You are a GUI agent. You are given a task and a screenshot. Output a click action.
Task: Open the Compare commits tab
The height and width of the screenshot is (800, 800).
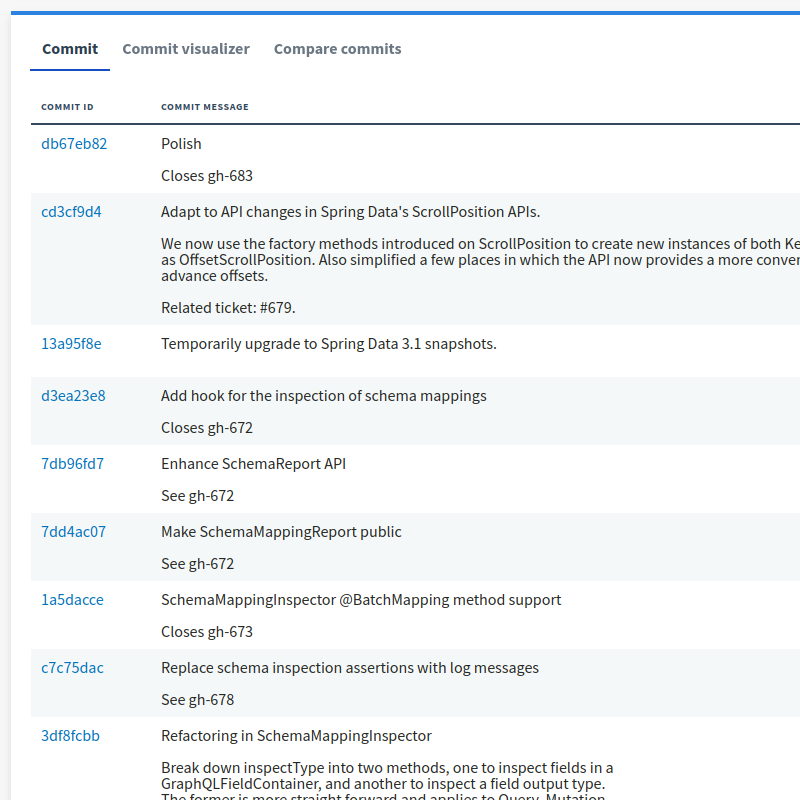[337, 49]
